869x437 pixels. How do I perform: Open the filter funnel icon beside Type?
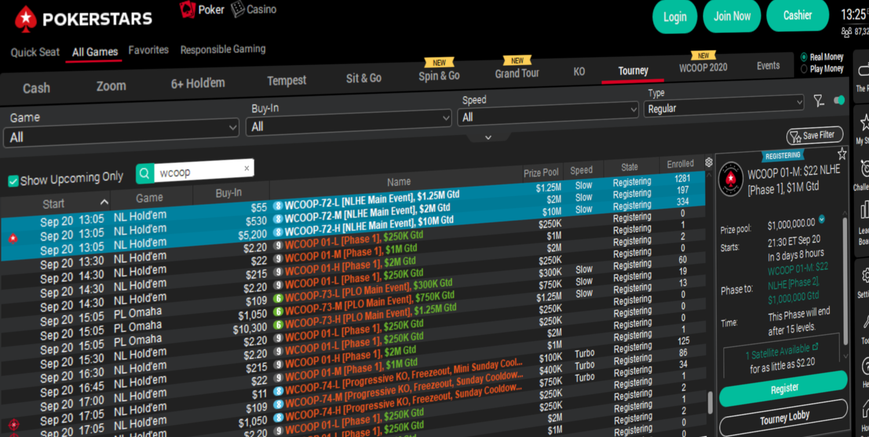click(819, 100)
